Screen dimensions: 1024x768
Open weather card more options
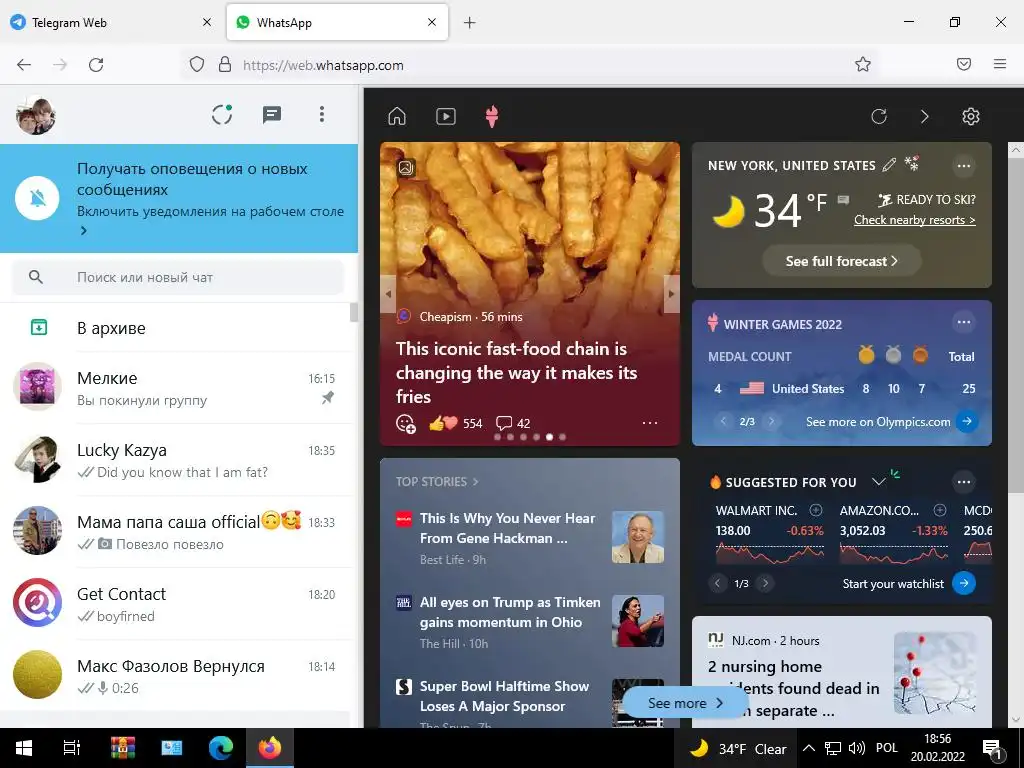coord(963,166)
